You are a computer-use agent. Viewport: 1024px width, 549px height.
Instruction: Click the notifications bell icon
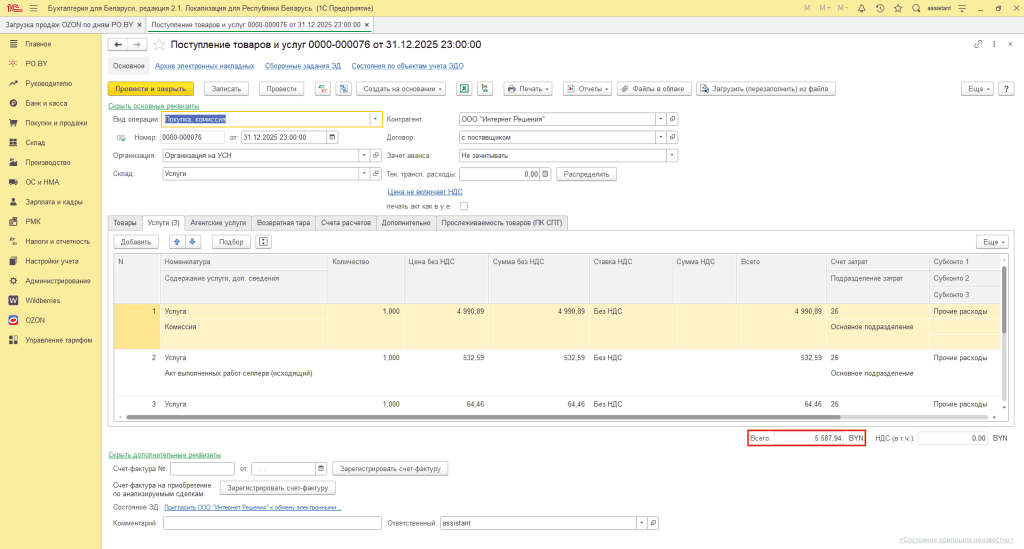(861, 8)
